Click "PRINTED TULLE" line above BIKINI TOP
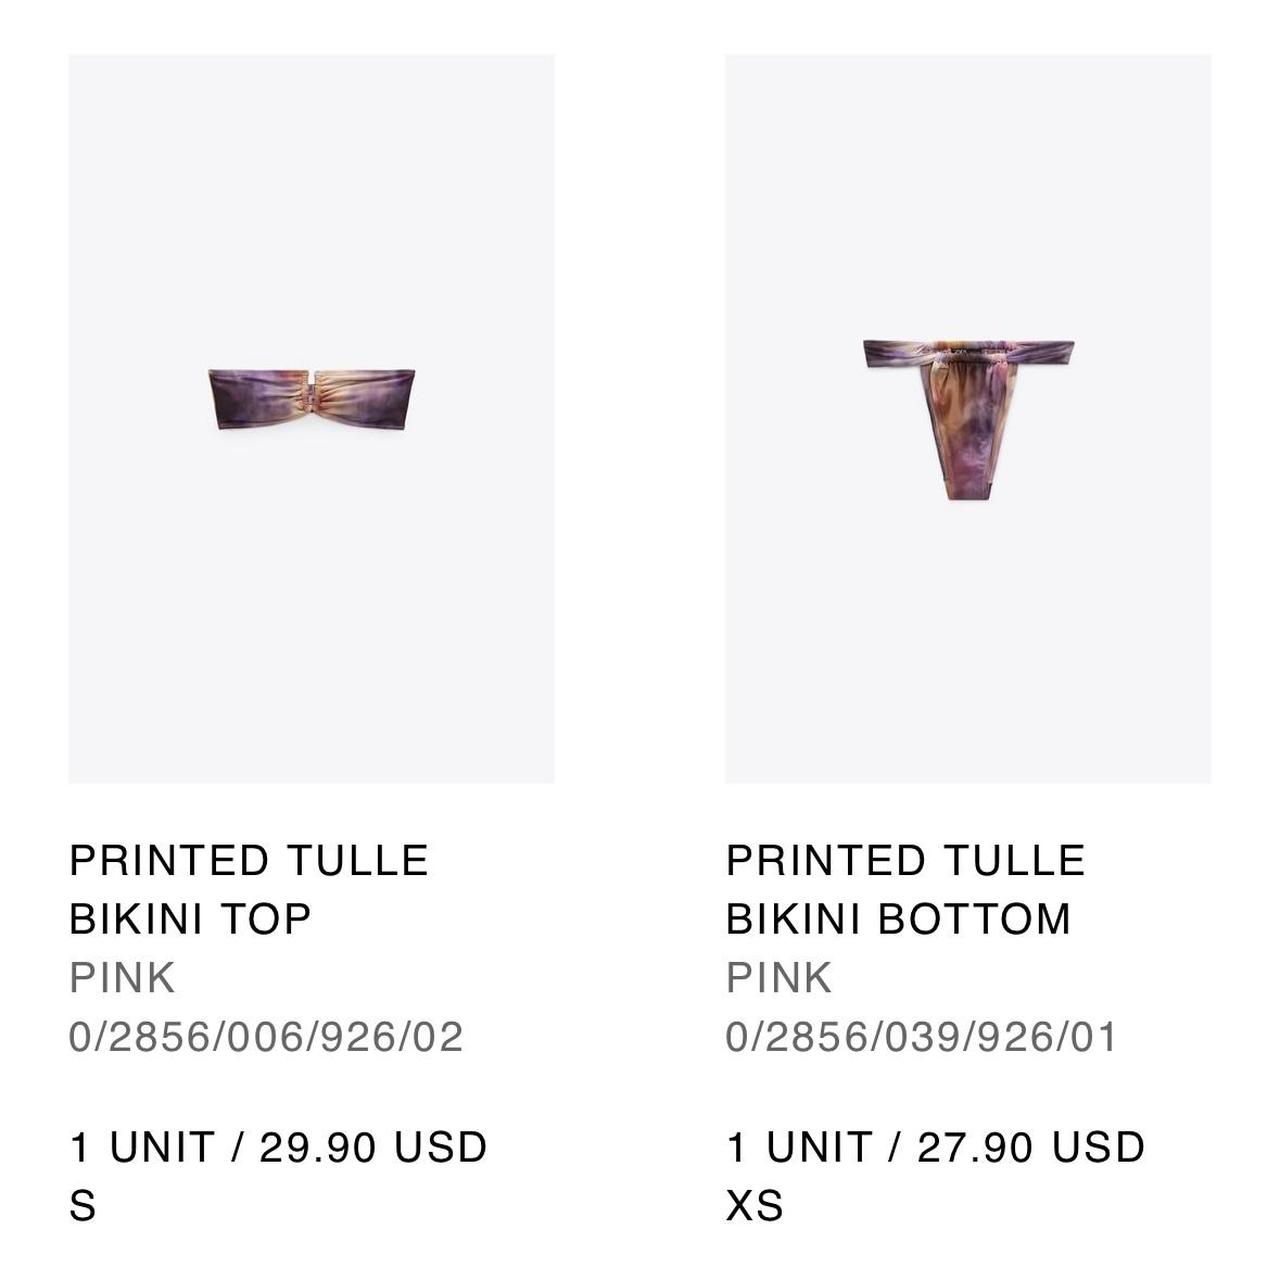Image resolution: width=1280 pixels, height=1280 pixels. click(248, 860)
